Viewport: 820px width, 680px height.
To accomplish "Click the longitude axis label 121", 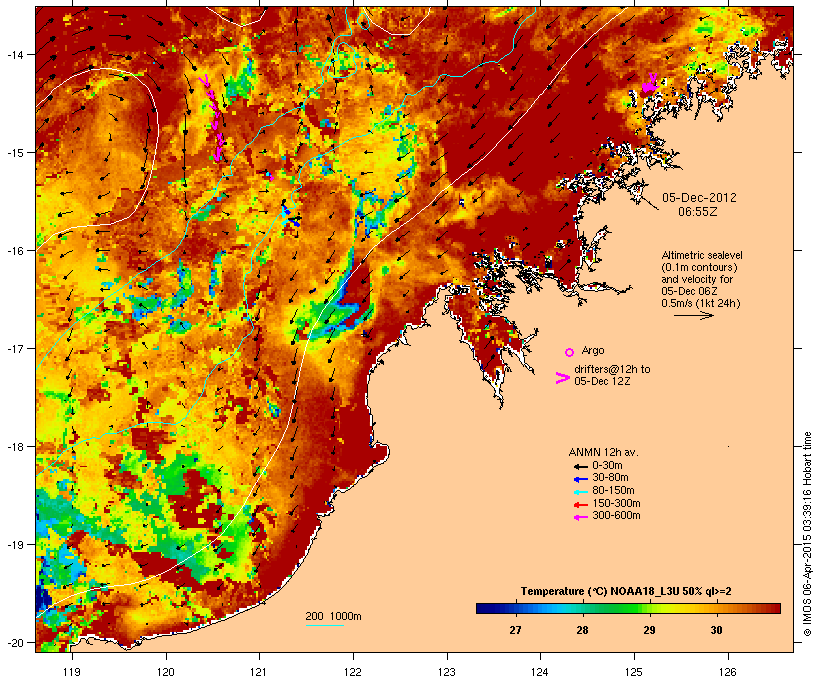I will click(x=259, y=672).
